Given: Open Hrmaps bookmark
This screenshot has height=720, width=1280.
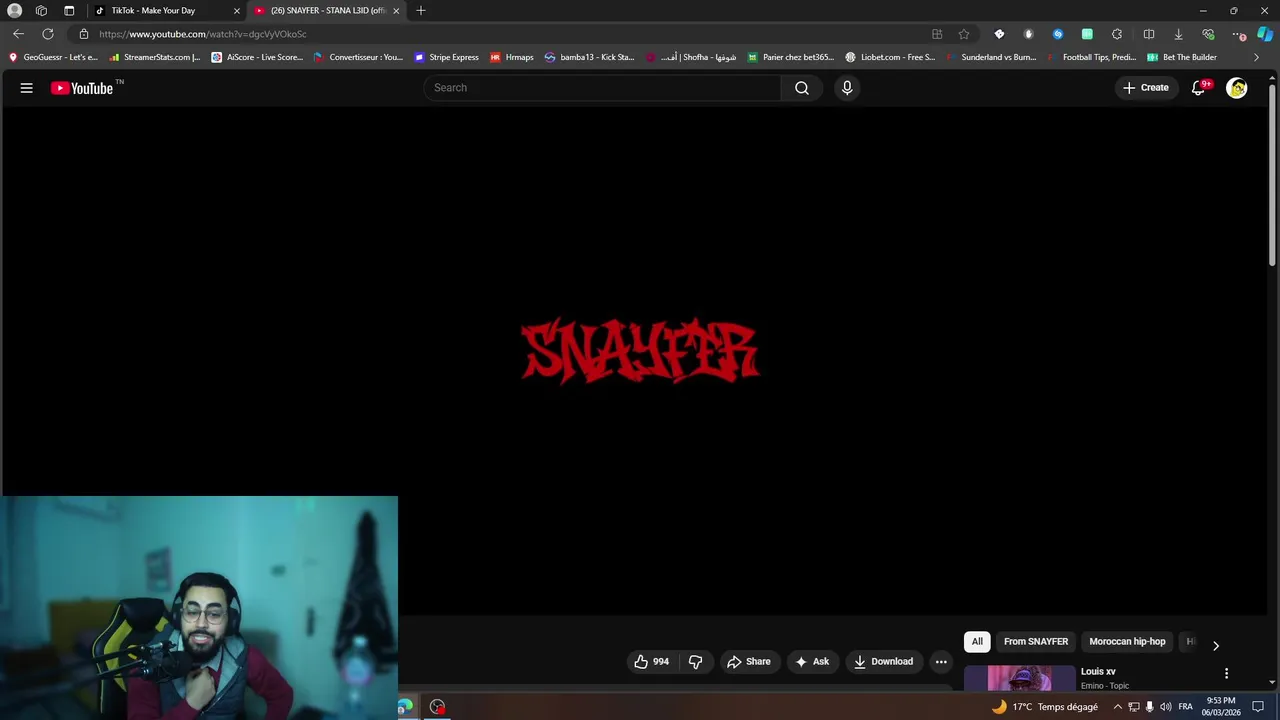Looking at the screenshot, I should (511, 57).
